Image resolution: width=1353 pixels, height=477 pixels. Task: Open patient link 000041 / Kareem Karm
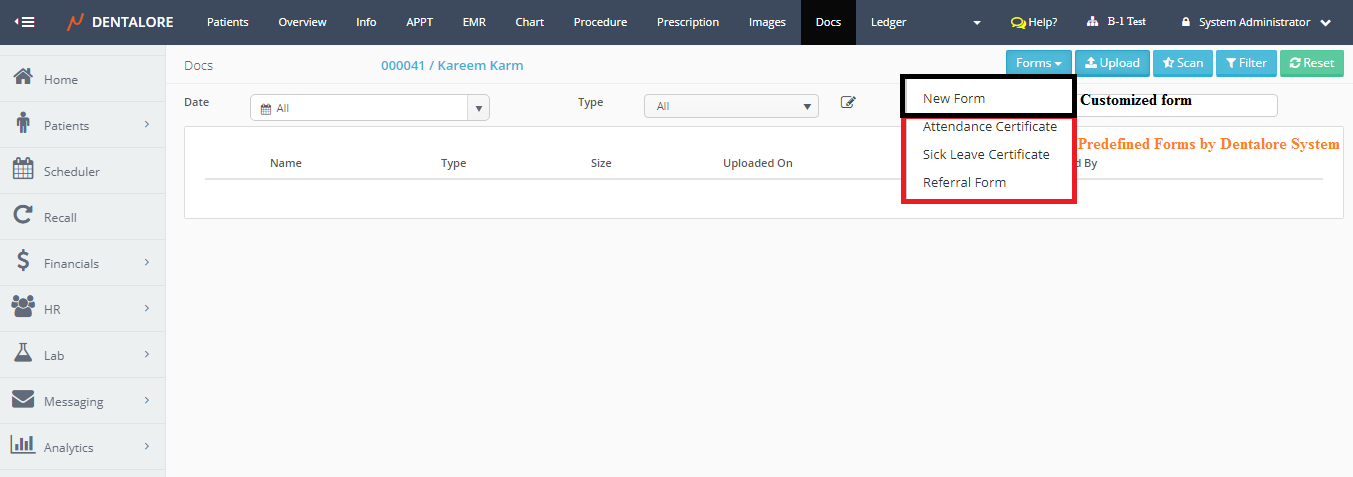(451, 66)
